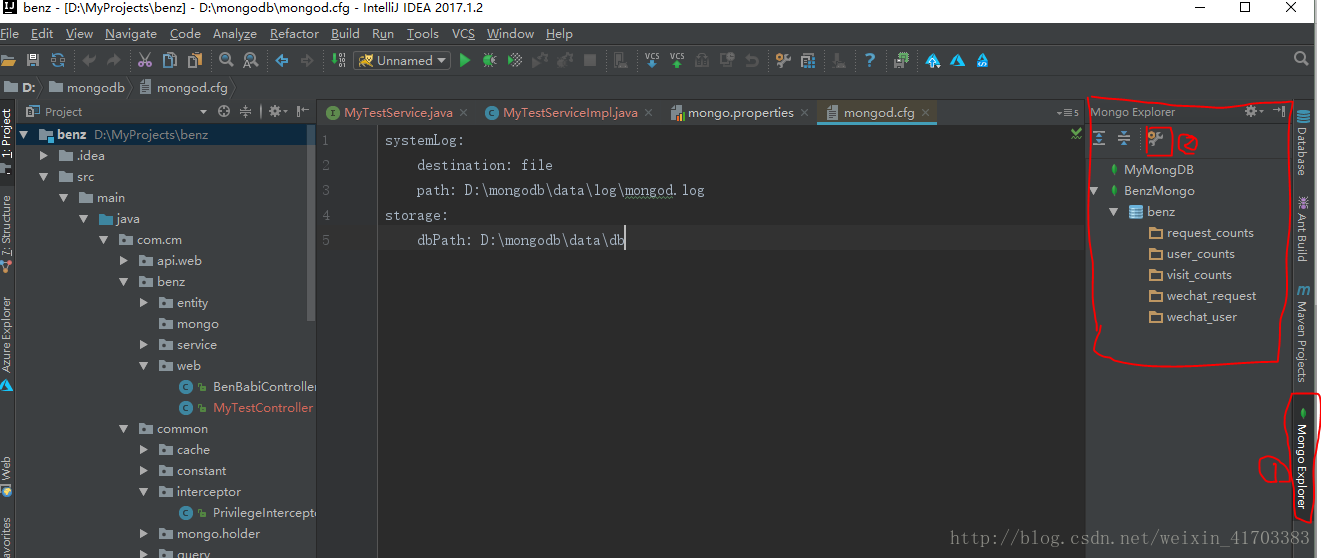Expand the .idea folder in project tree
The image size is (1321, 558).
click(x=43, y=156)
